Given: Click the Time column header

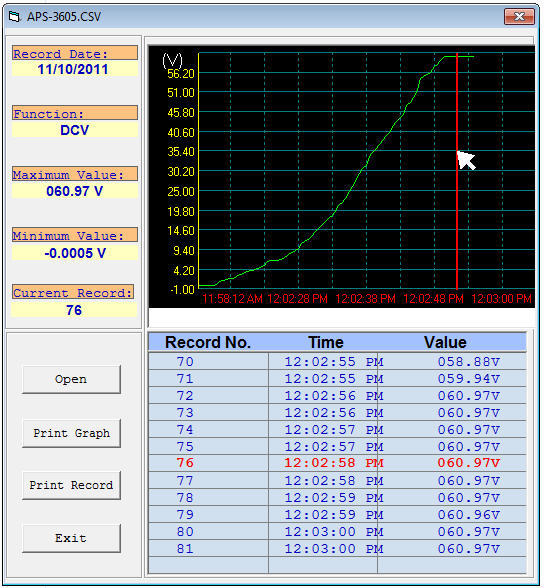Looking at the screenshot, I should pos(325,342).
